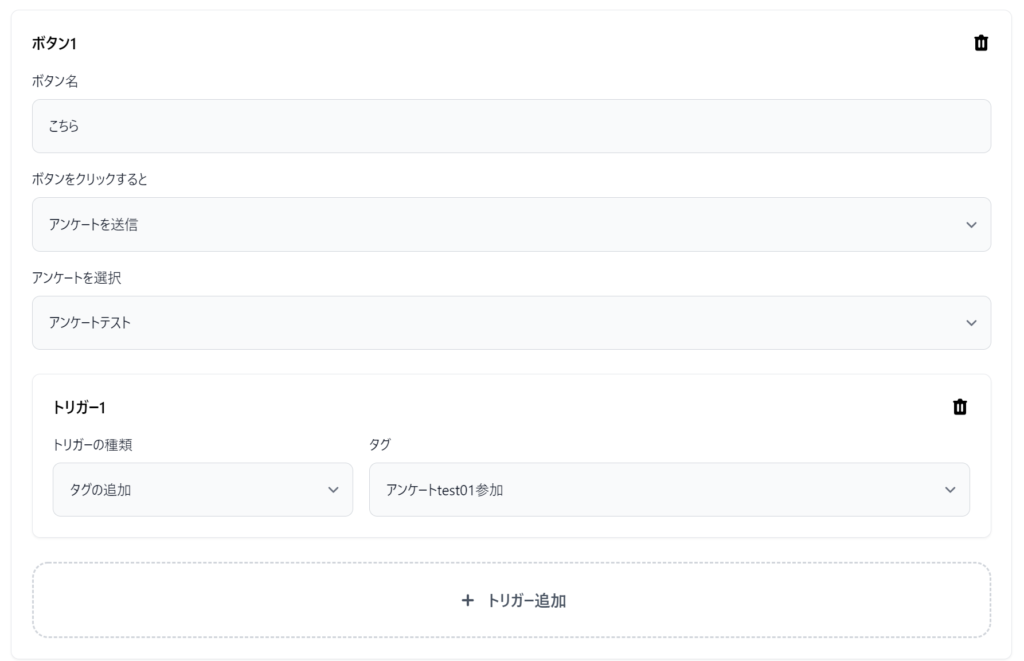1024x661 pixels.
Task: Click the ボタン1 heading text
Action: tap(54, 44)
